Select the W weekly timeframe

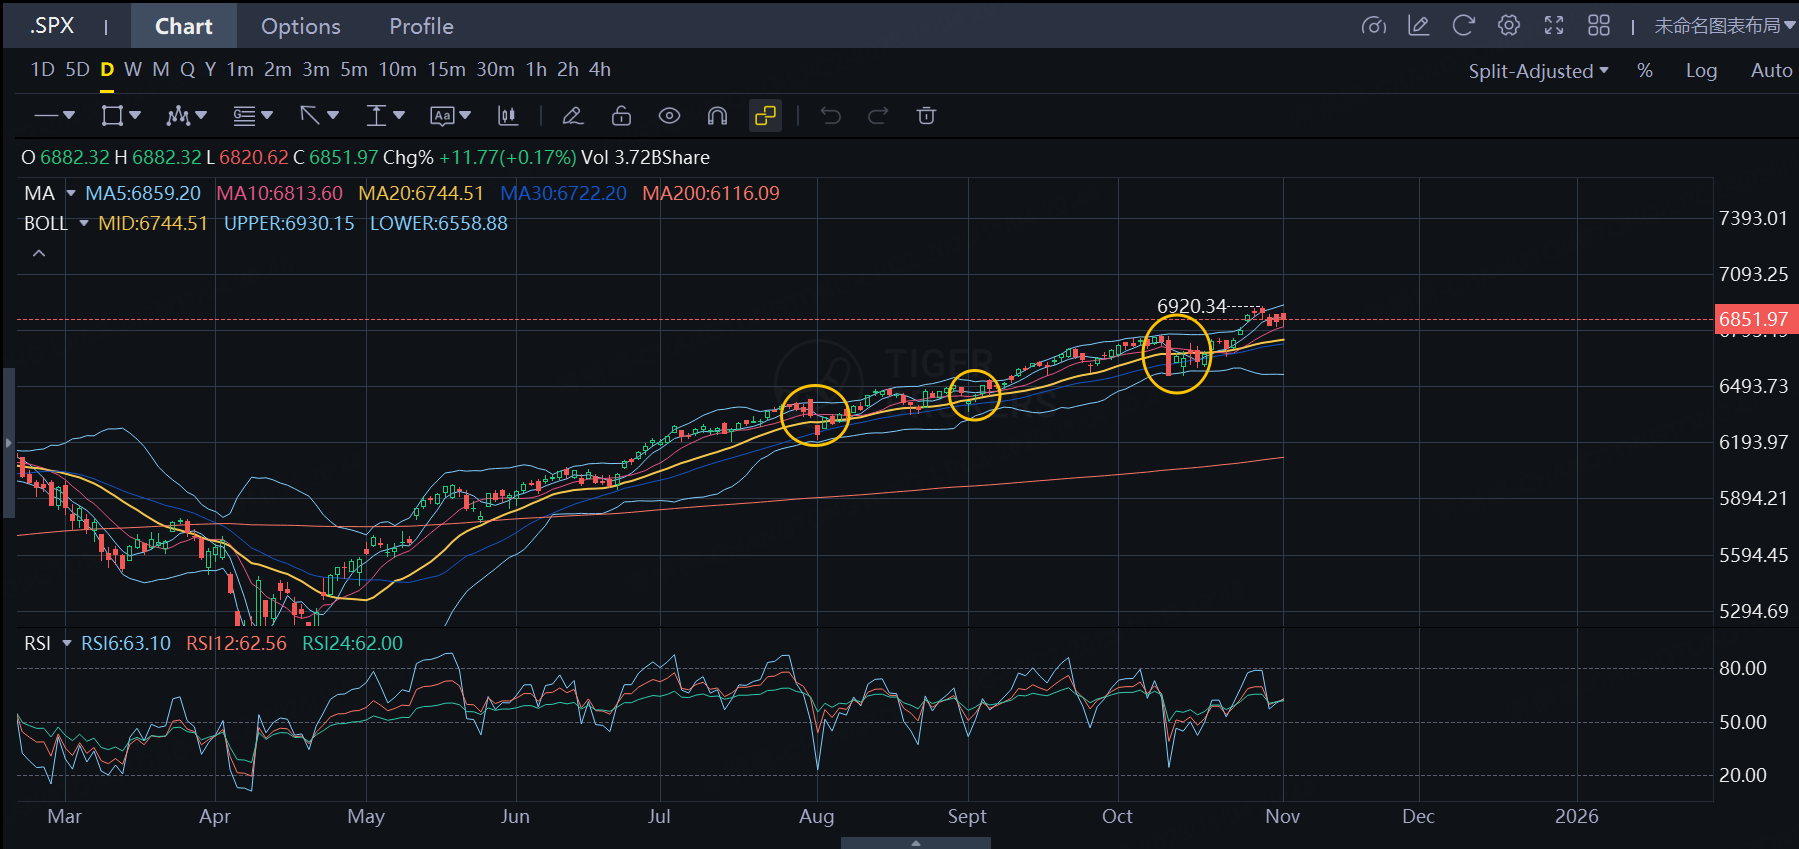133,70
